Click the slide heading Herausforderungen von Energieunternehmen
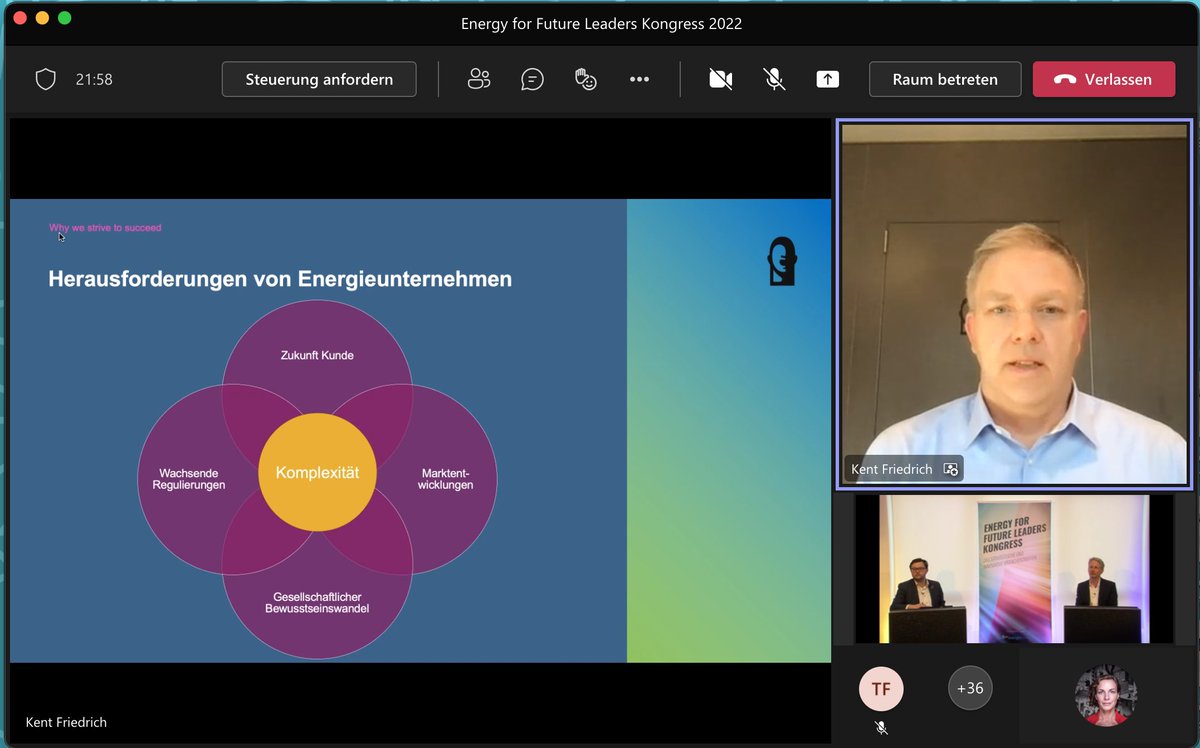 coord(280,279)
